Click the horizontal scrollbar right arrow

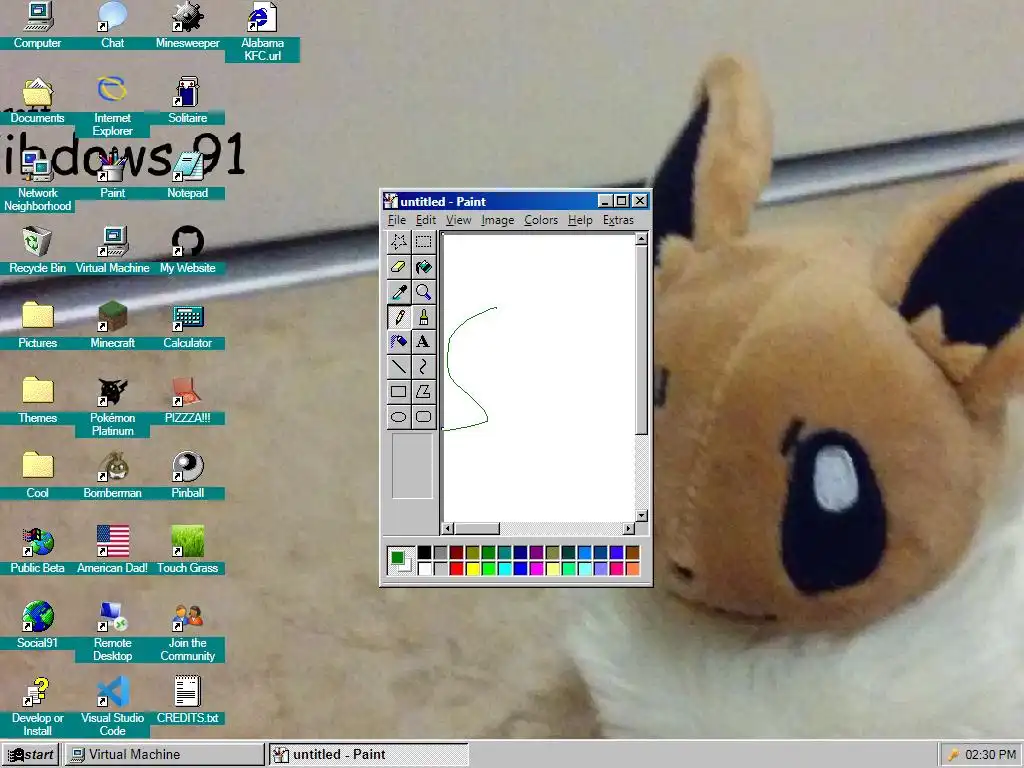pyautogui.click(x=628, y=528)
